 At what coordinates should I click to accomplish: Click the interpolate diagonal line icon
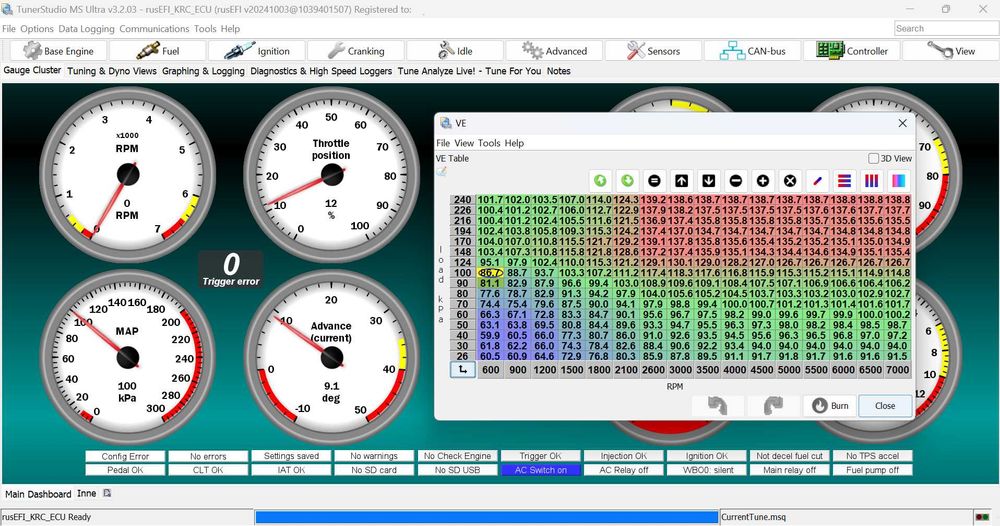(x=817, y=181)
